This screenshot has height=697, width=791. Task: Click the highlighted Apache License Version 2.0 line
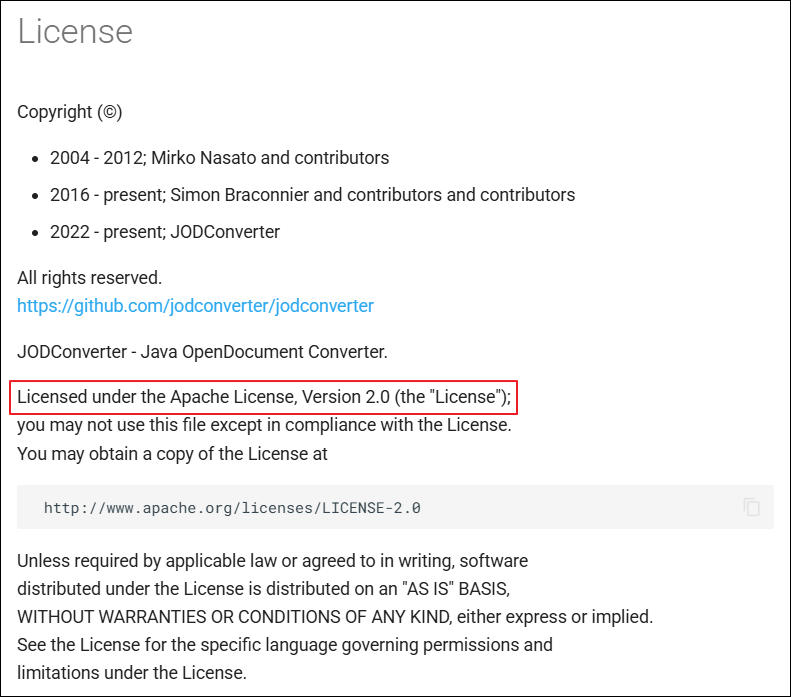(x=264, y=397)
